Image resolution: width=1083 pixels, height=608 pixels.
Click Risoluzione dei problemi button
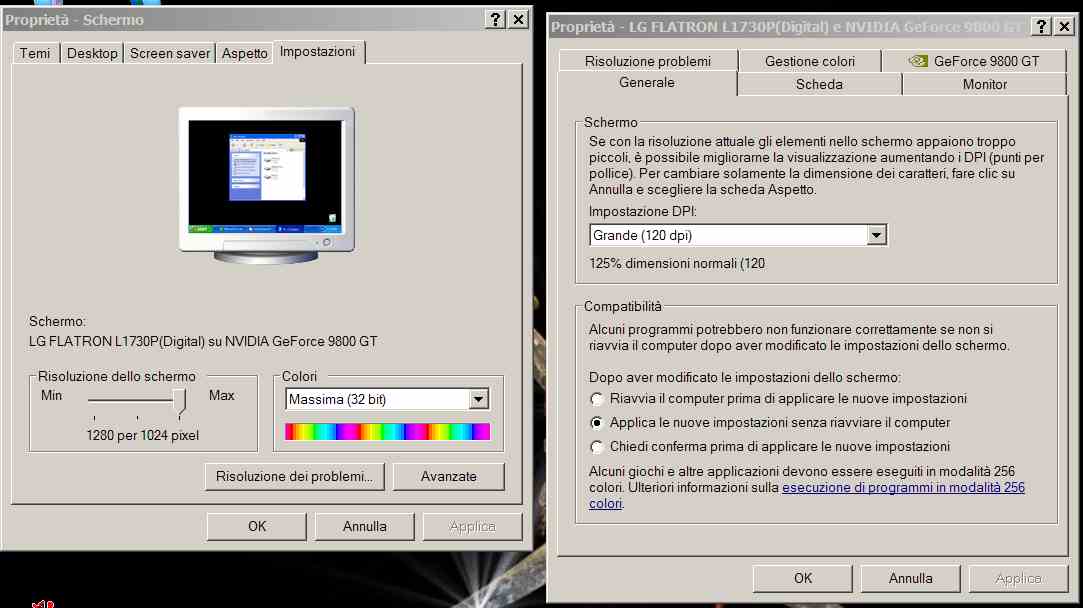pyautogui.click(x=294, y=477)
